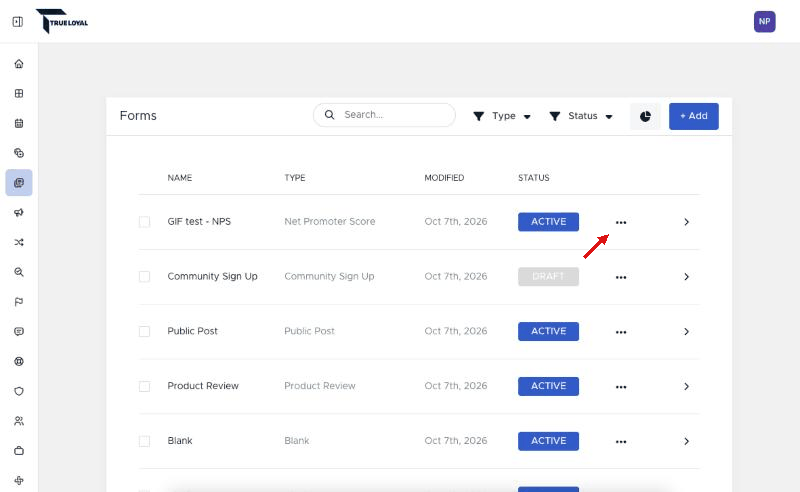The height and width of the screenshot is (492, 800).
Task: Click the modified date of the Blank row
Action: [456, 440]
